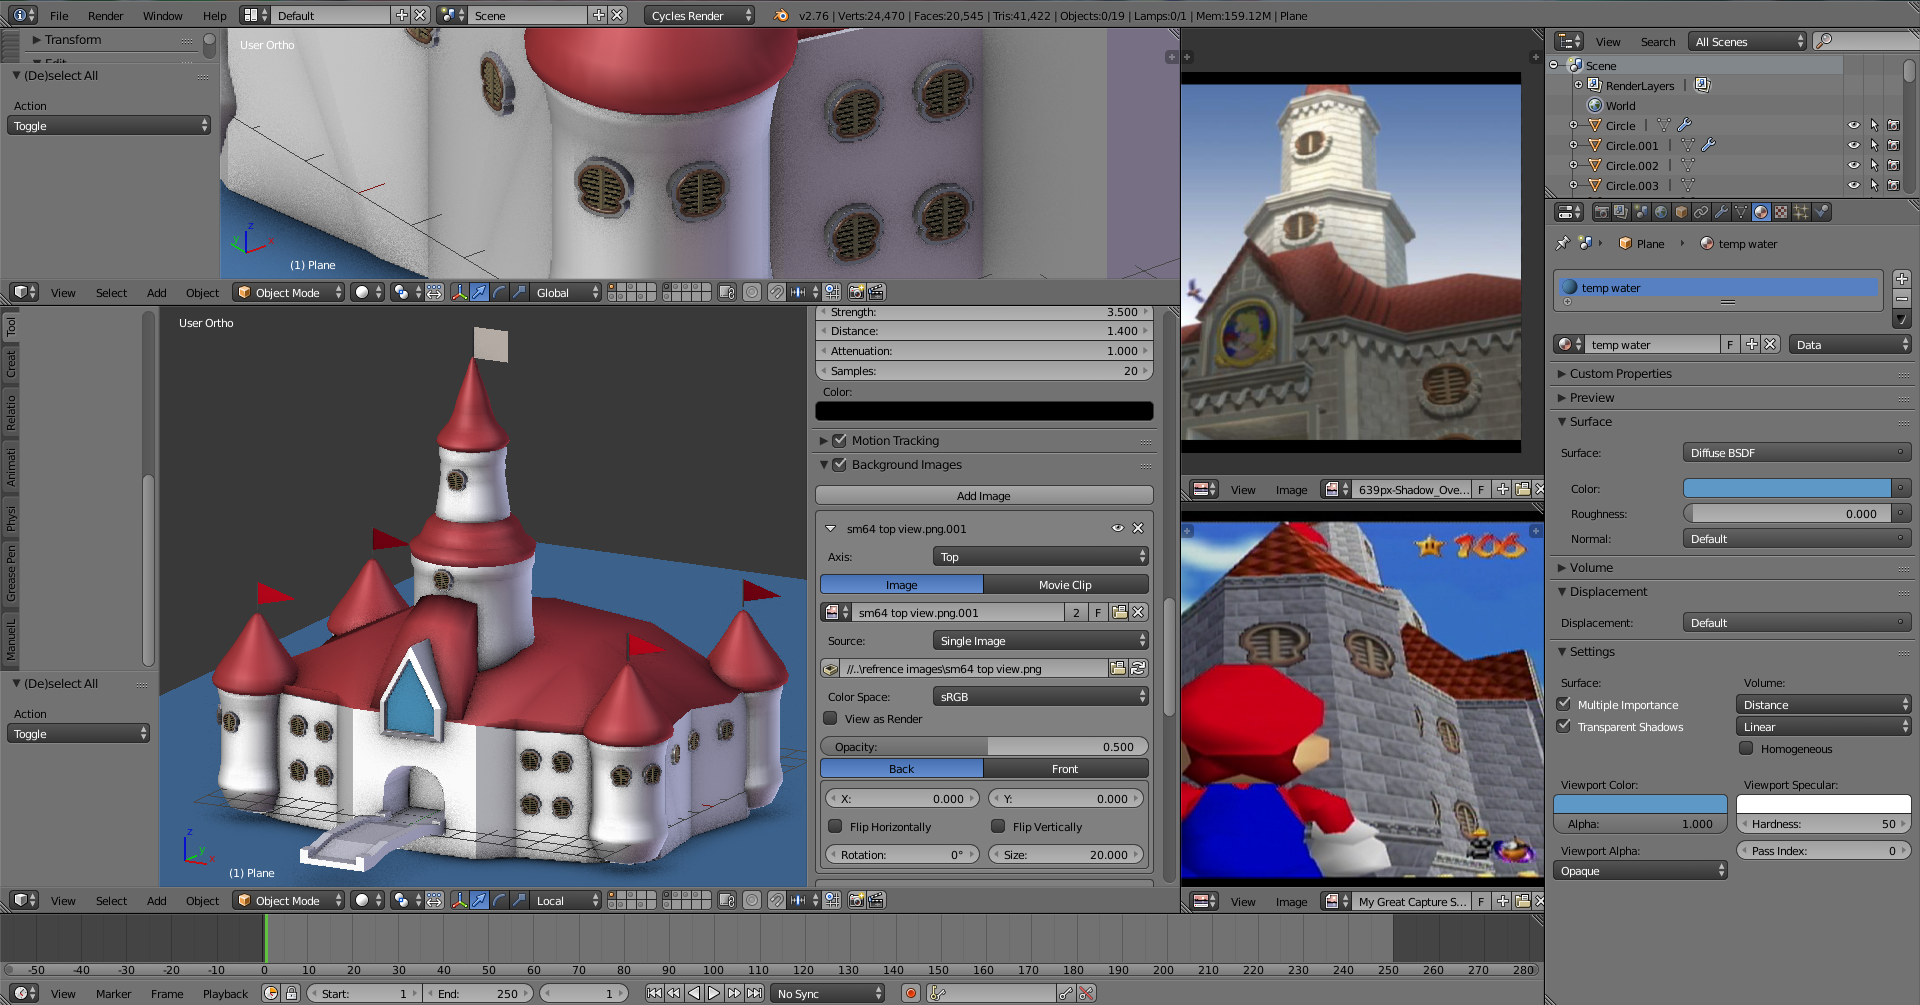Open the World properties globe tab
Viewport: 1920px width, 1005px height.
[1661, 212]
